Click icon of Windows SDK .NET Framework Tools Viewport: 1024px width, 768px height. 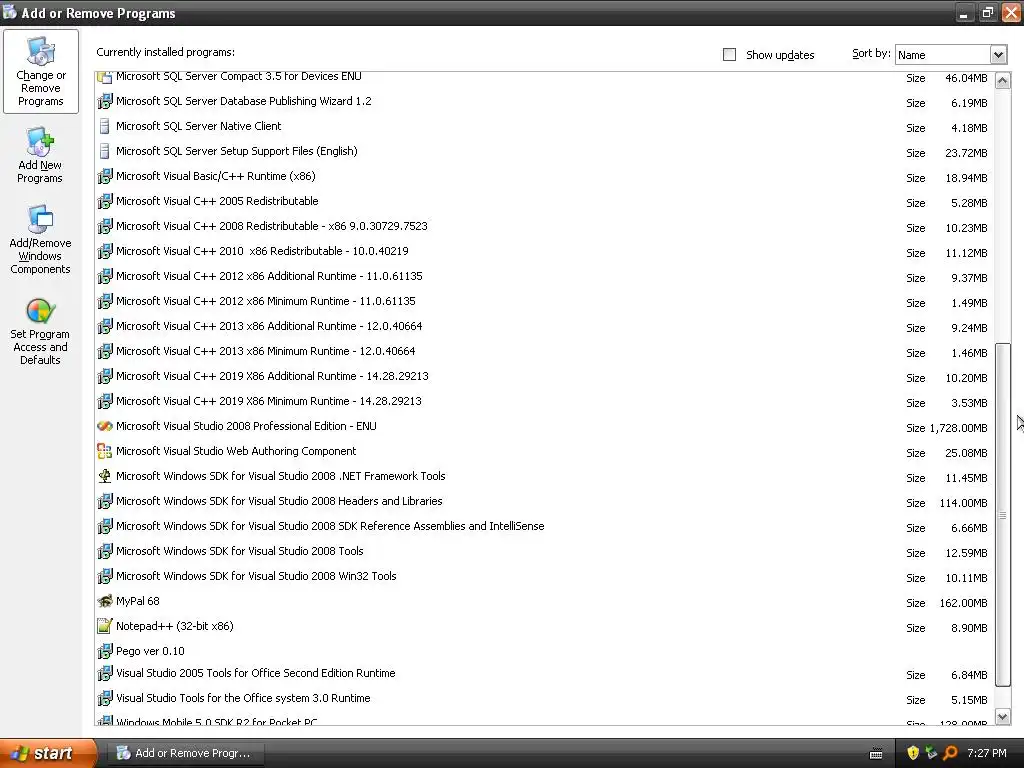pyautogui.click(x=104, y=476)
